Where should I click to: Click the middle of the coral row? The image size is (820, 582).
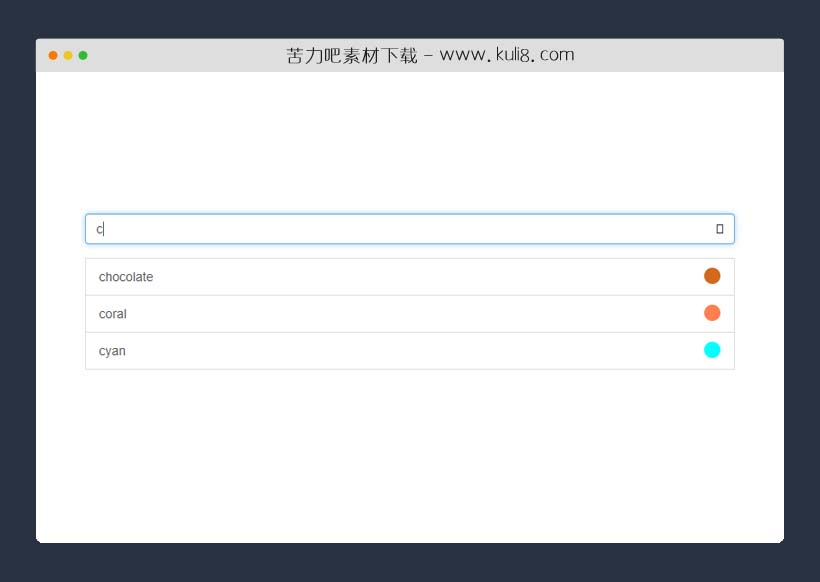410,314
